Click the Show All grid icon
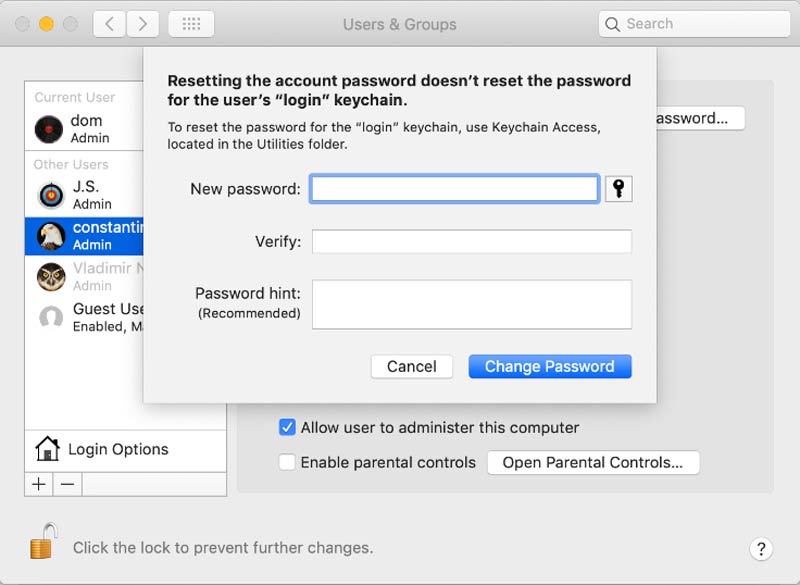The height and width of the screenshot is (585, 800). coord(191,23)
